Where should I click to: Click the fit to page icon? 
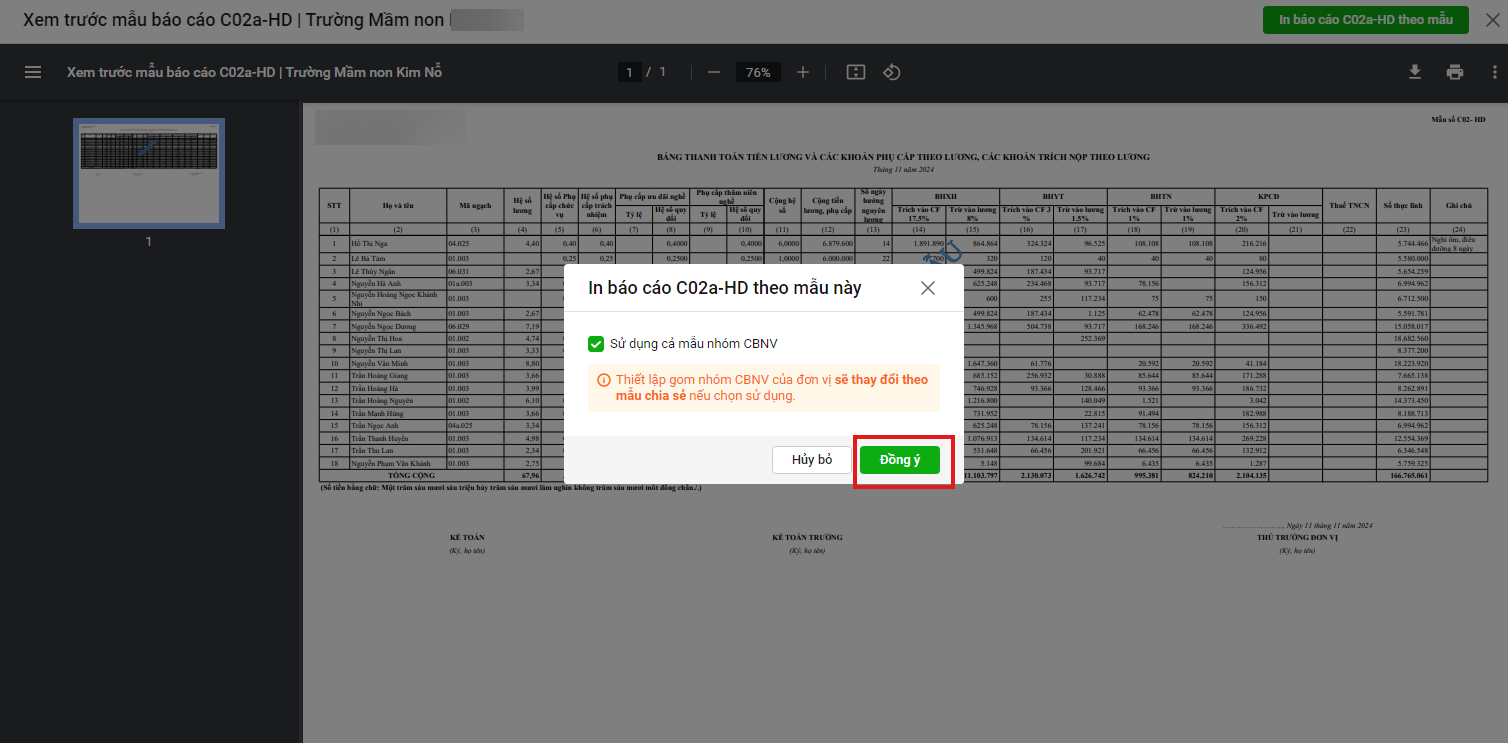(855, 72)
